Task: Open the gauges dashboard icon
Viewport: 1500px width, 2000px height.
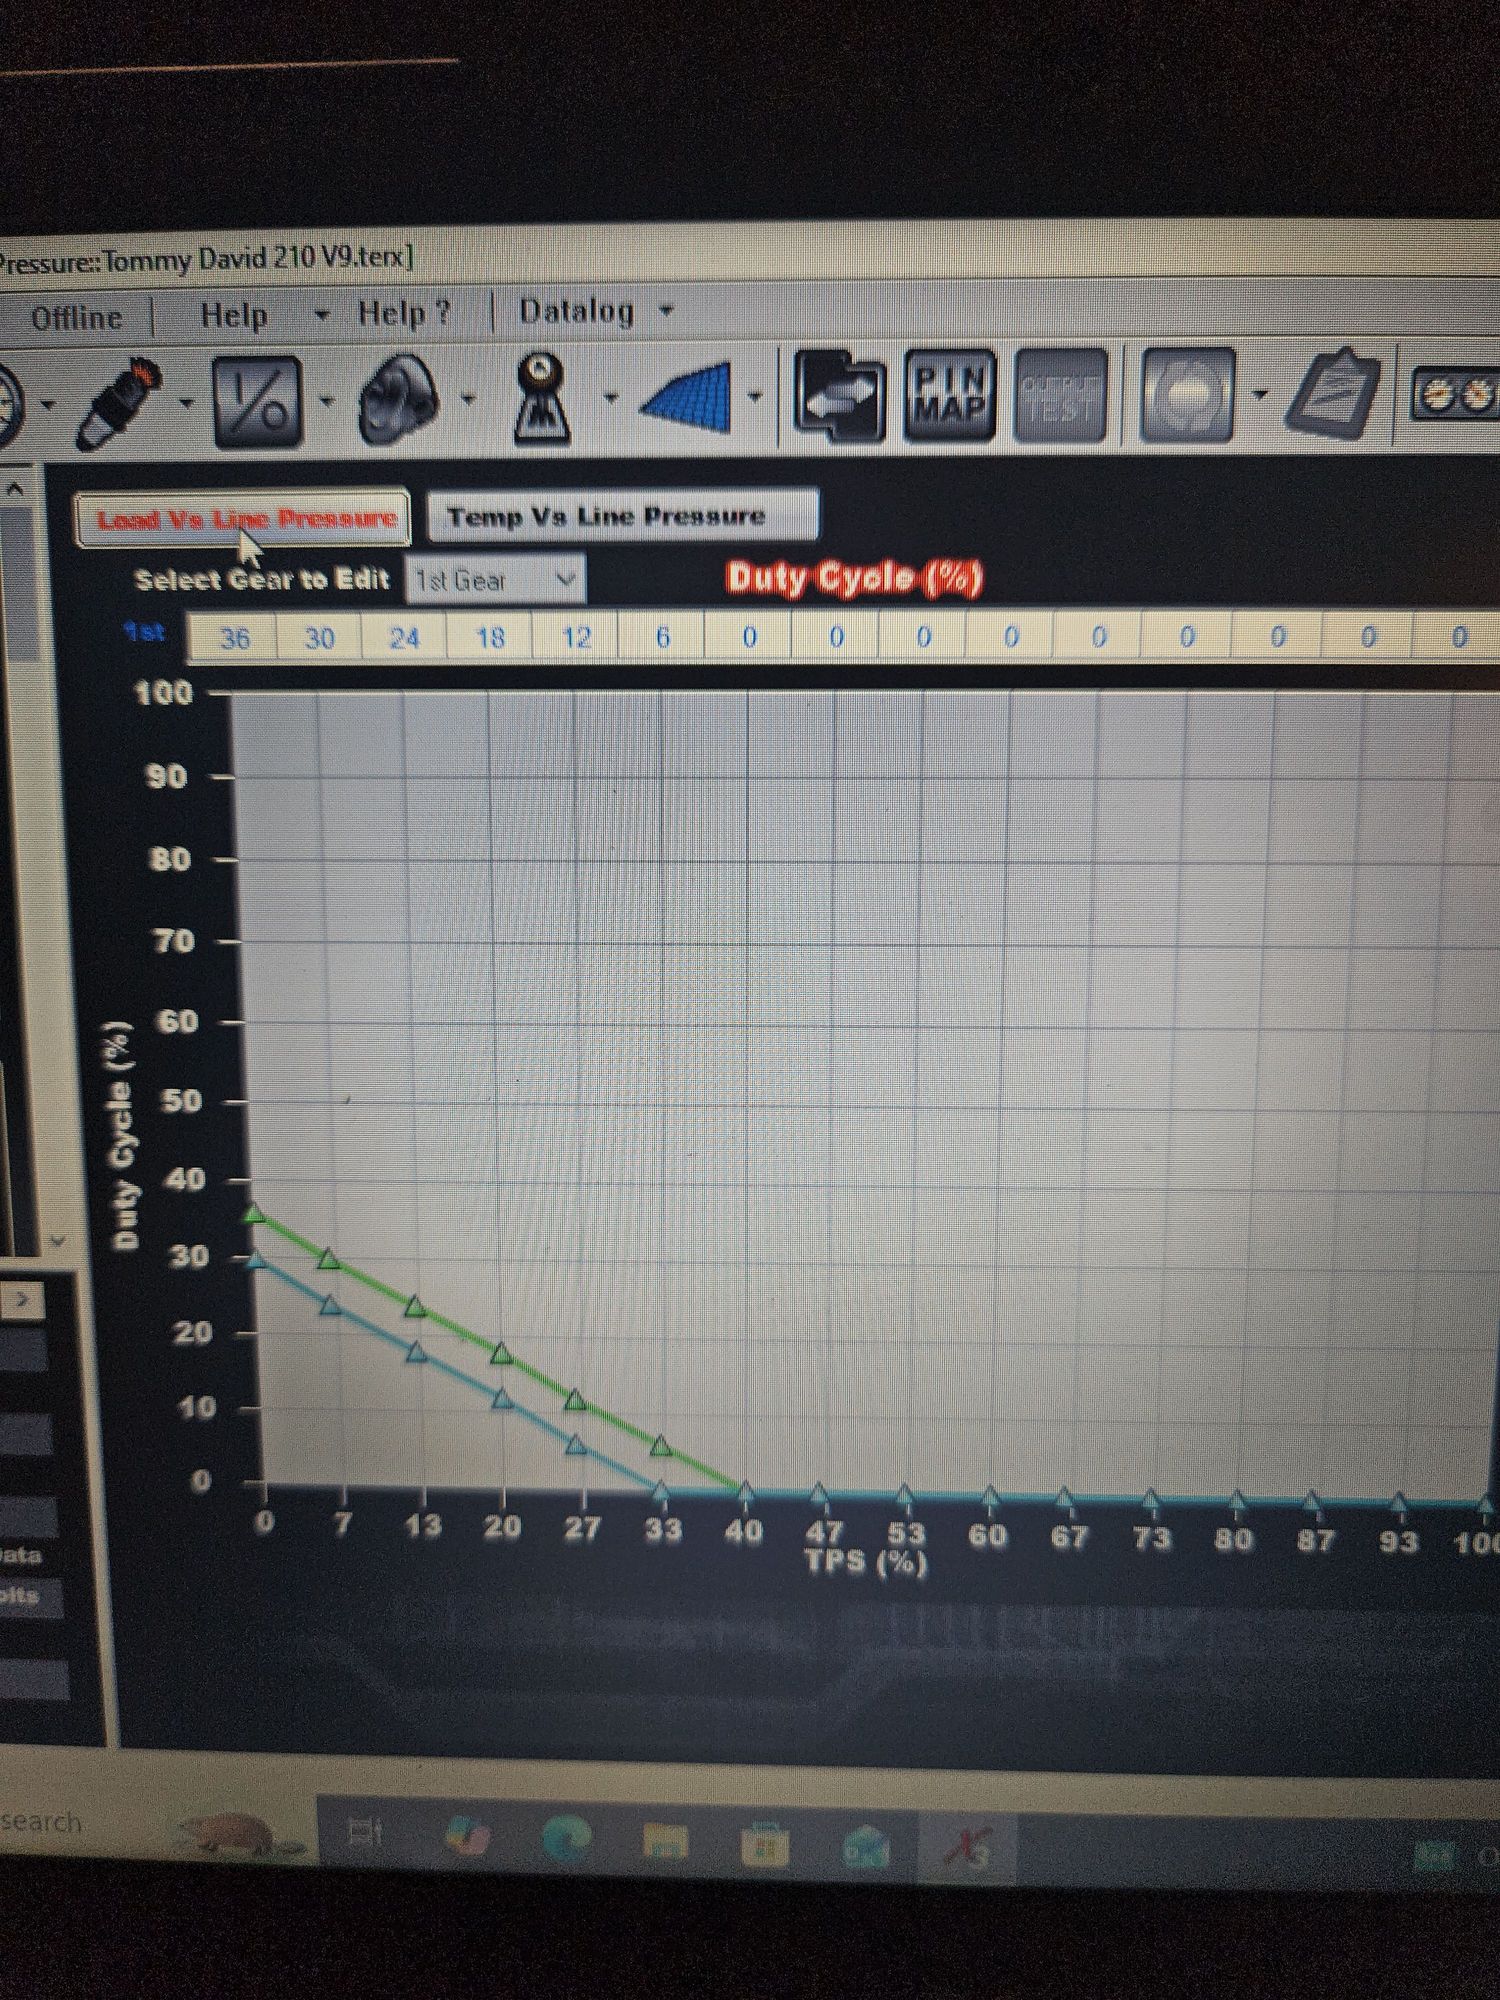Action: tap(1455, 394)
